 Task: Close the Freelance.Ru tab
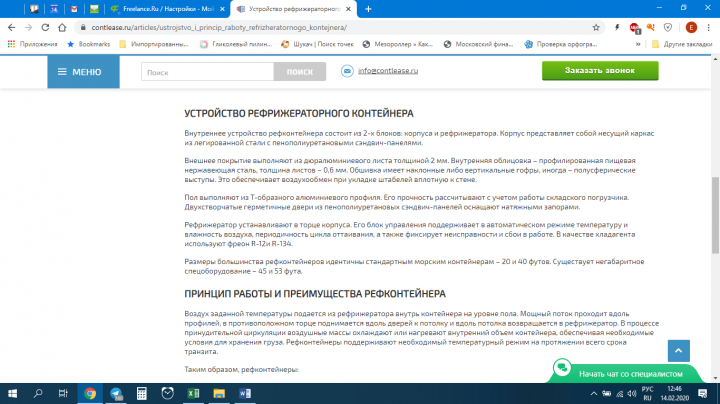[x=222, y=9]
